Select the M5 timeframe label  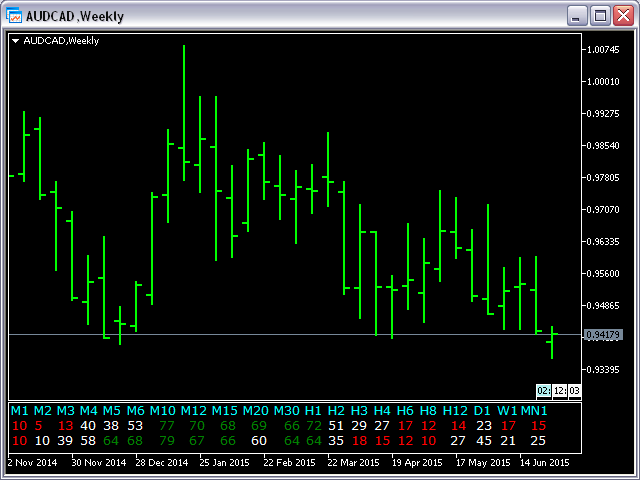click(x=111, y=411)
